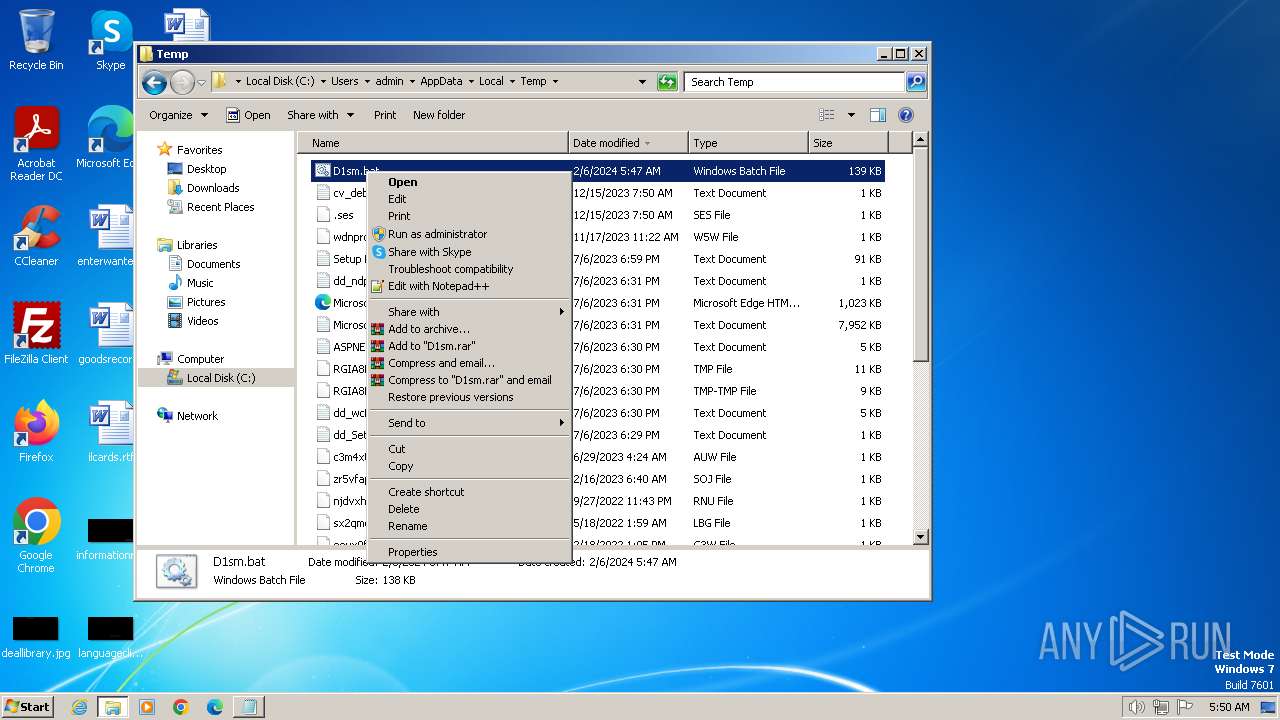
Task: Open Windows Media Player taskbar icon
Action: (x=147, y=707)
